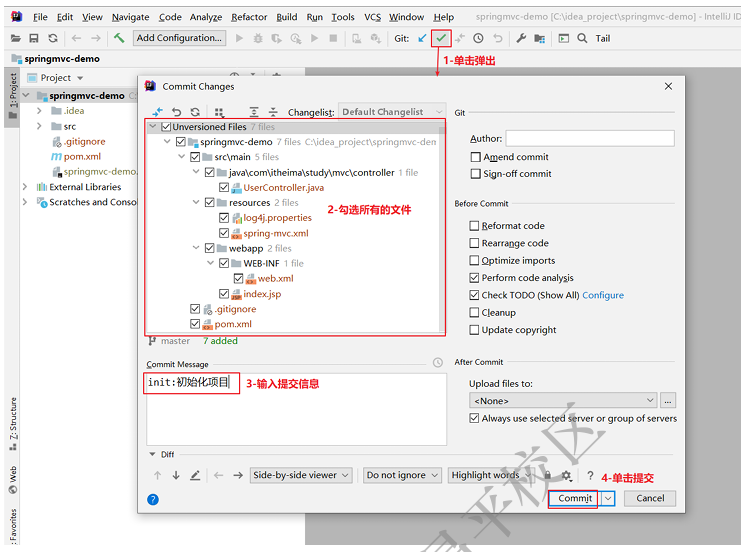744x552 pixels.
Task: Click the Run play icon next to Add Configuration
Action: pyautogui.click(x=239, y=38)
